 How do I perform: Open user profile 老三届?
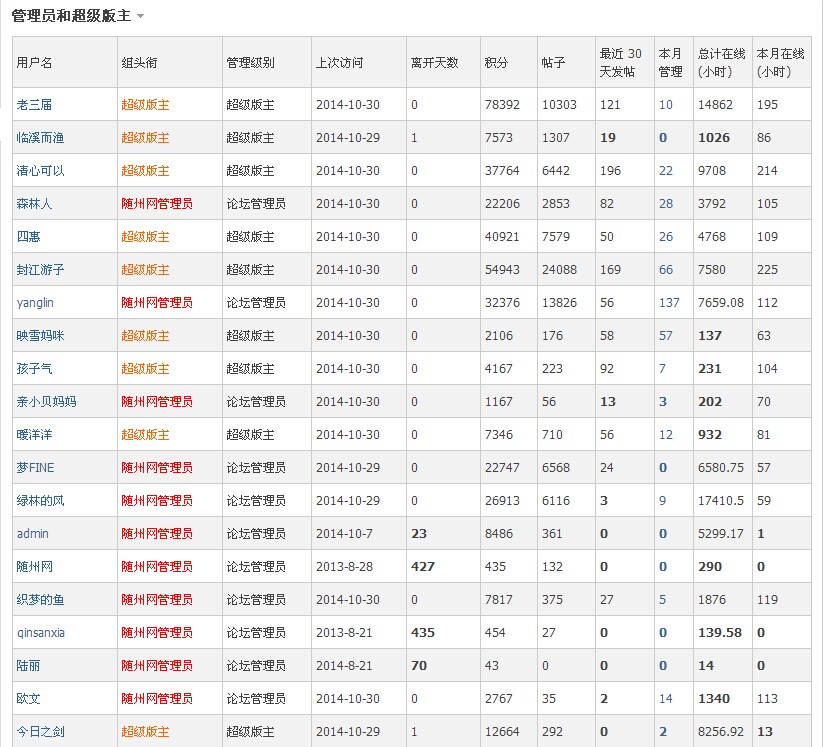(x=34, y=105)
